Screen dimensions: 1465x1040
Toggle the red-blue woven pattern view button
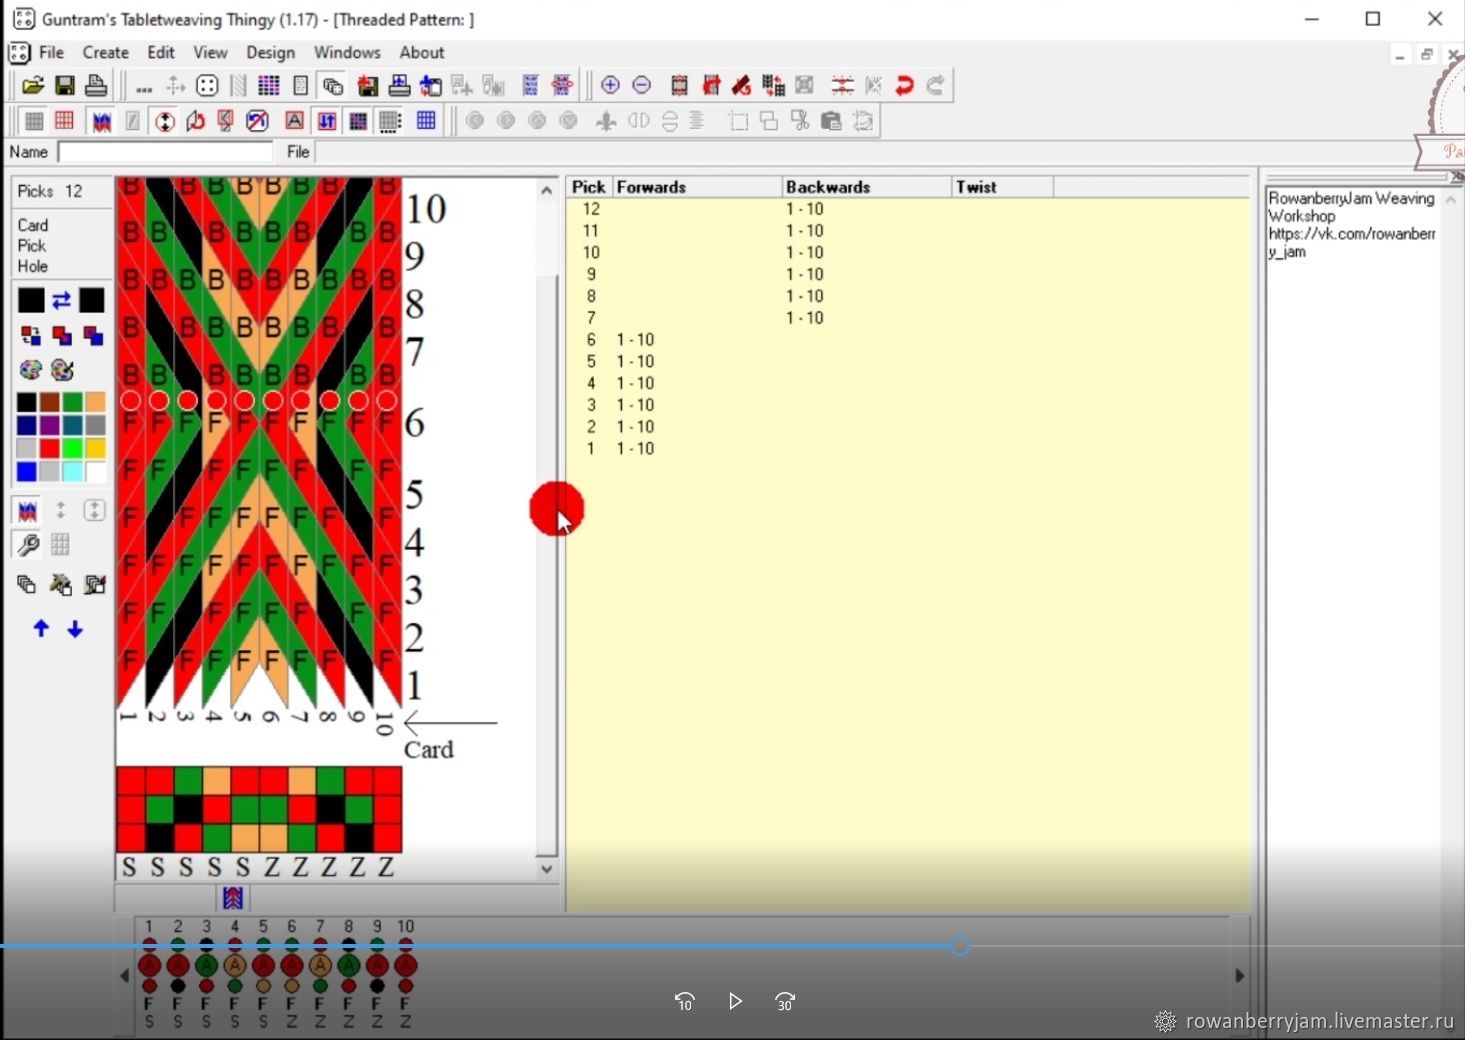[102, 121]
